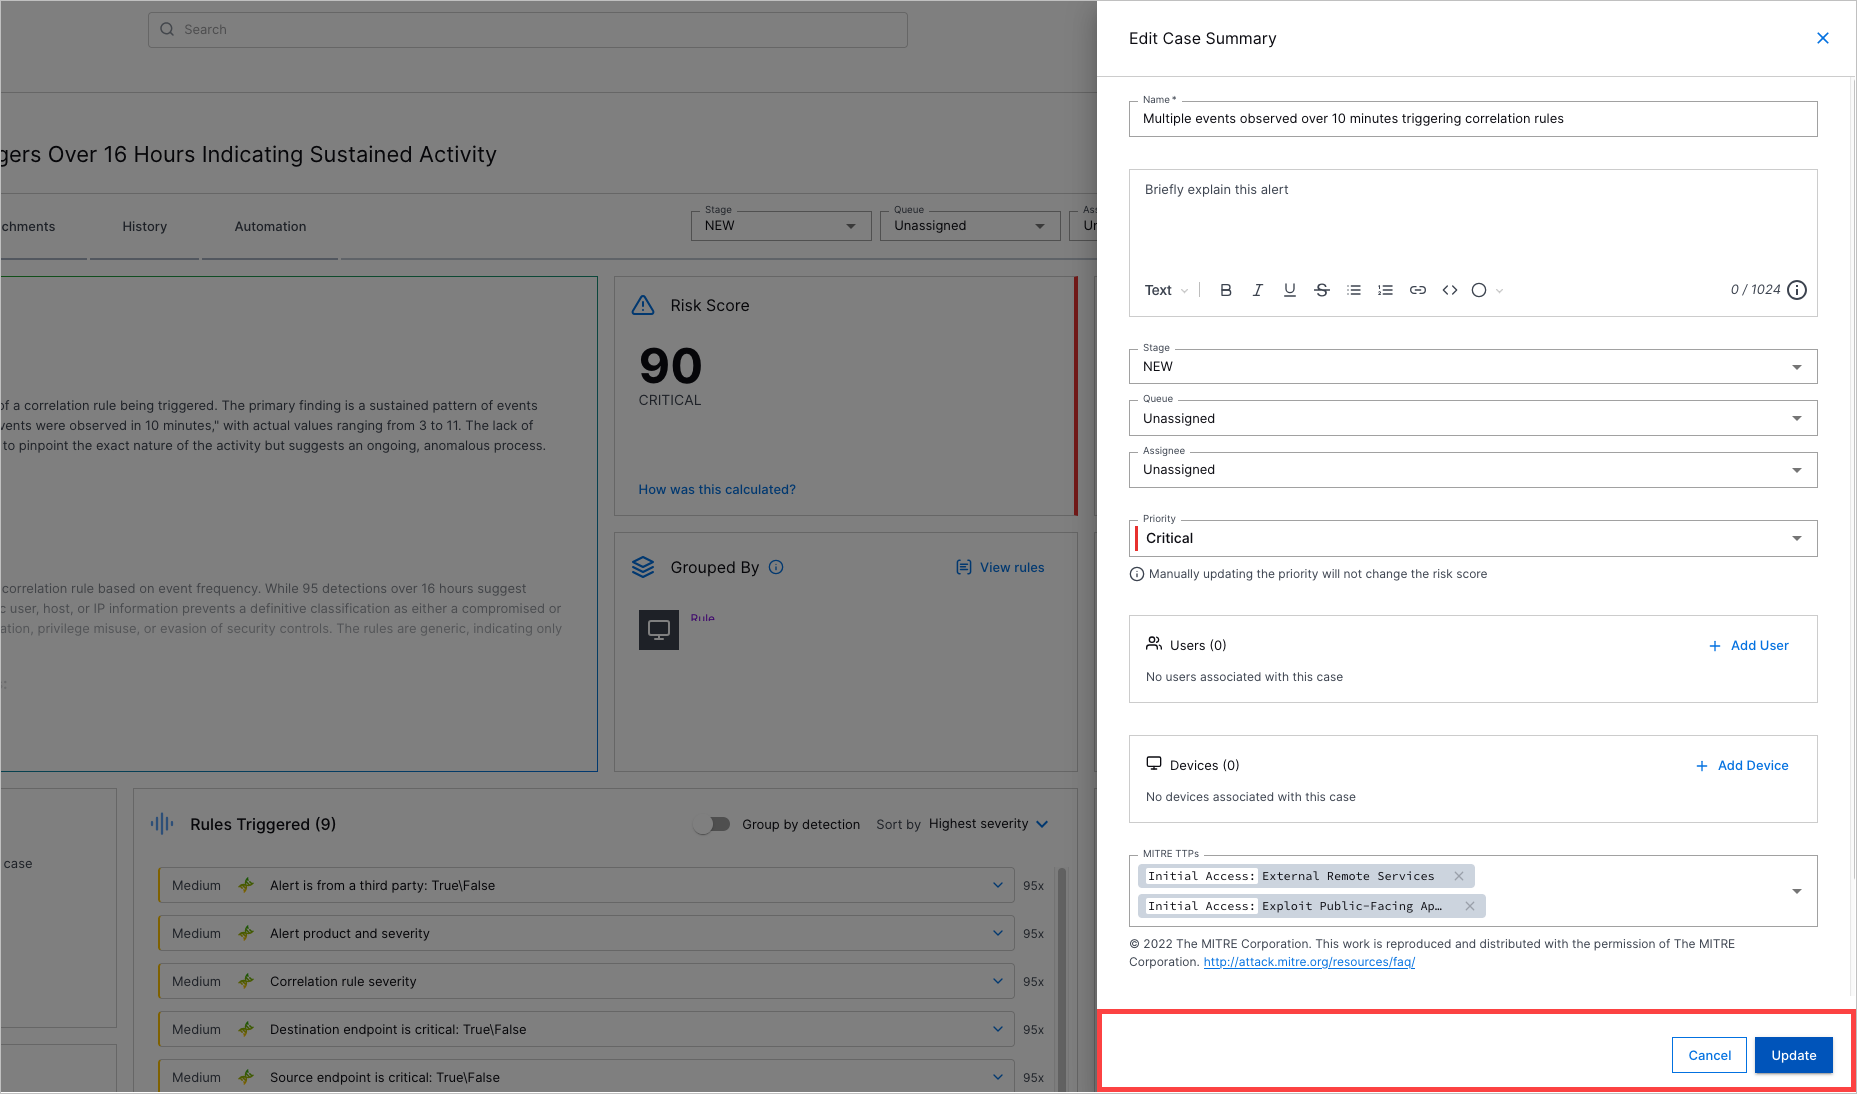Click the Rule computer monitor icon
The width and height of the screenshot is (1857, 1094).
(x=659, y=629)
